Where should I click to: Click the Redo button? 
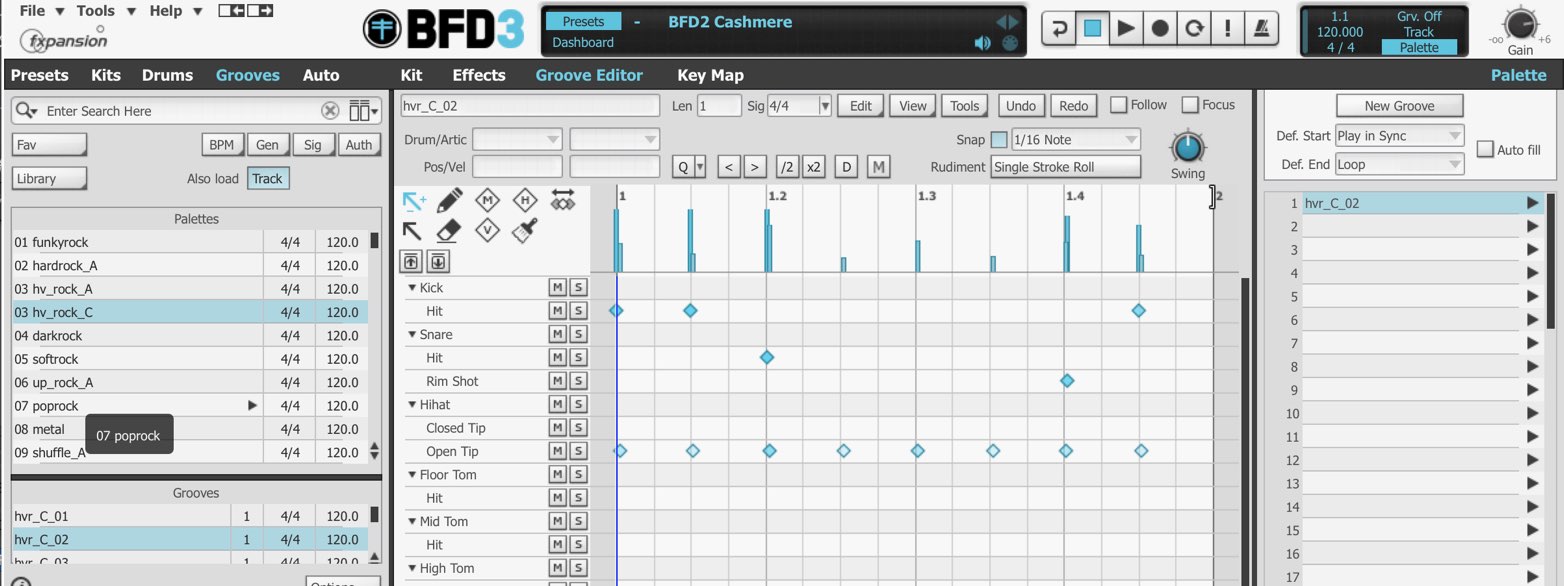coord(1073,105)
